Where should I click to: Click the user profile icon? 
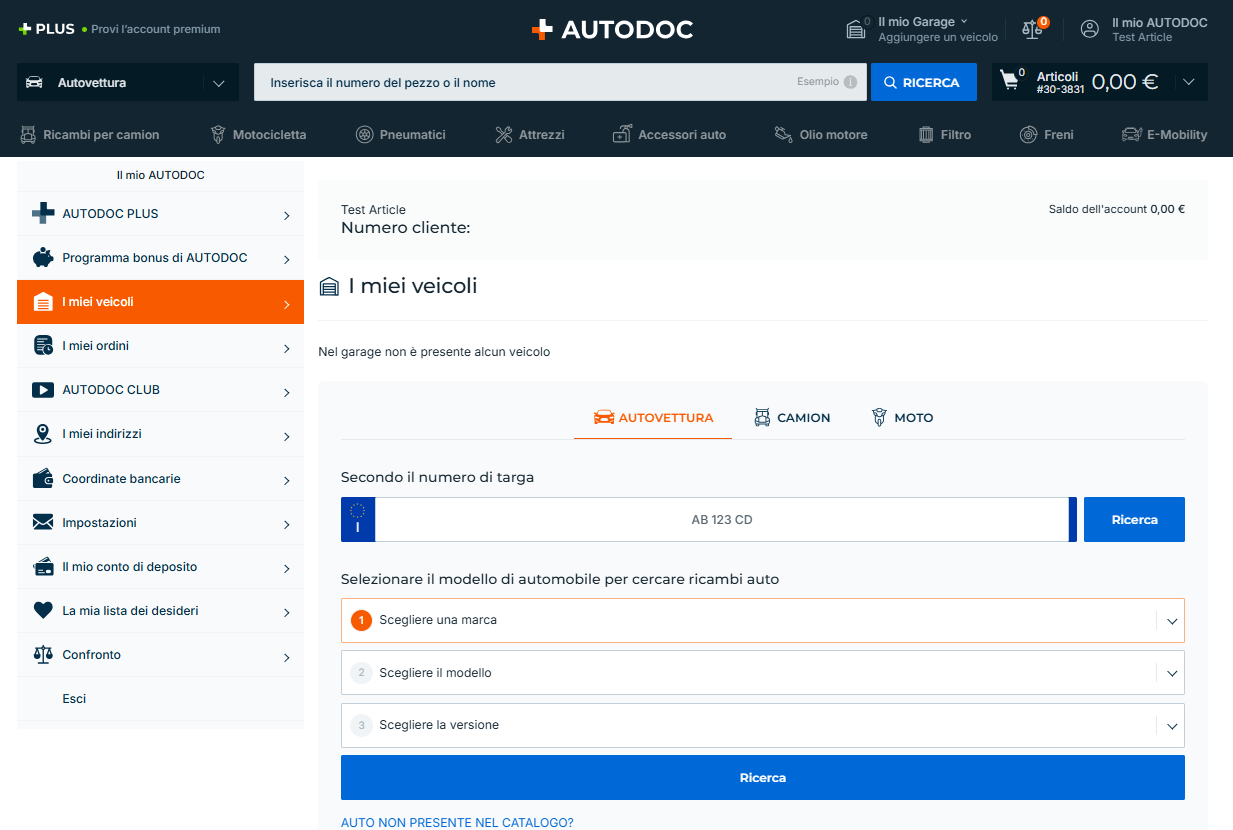click(1090, 29)
